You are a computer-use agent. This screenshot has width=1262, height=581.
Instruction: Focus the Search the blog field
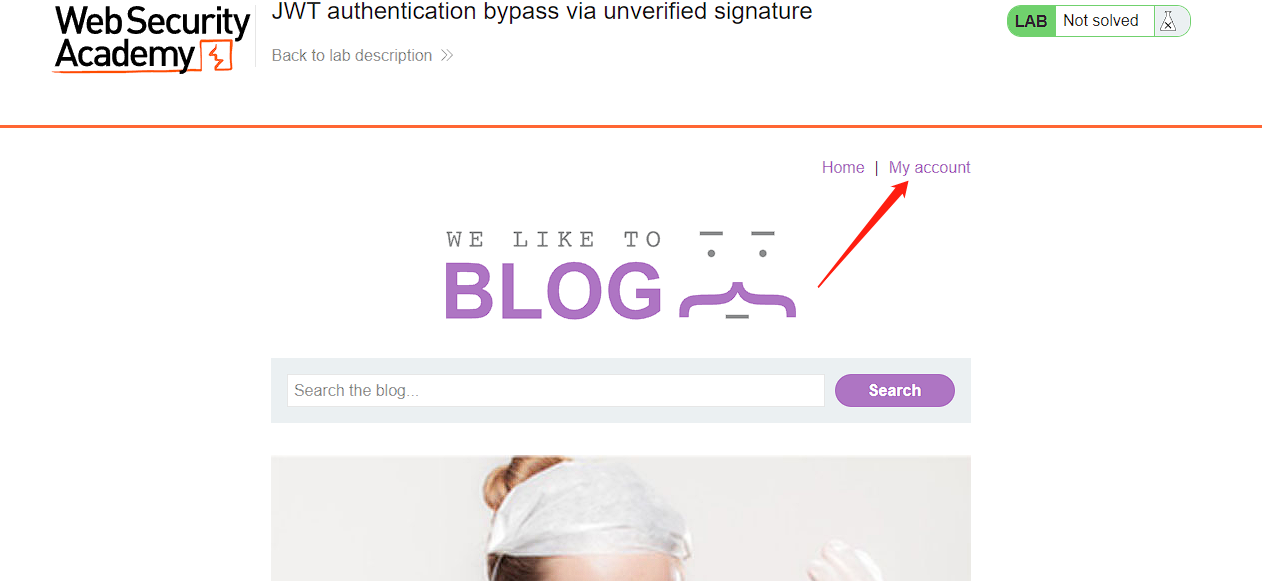(x=556, y=390)
